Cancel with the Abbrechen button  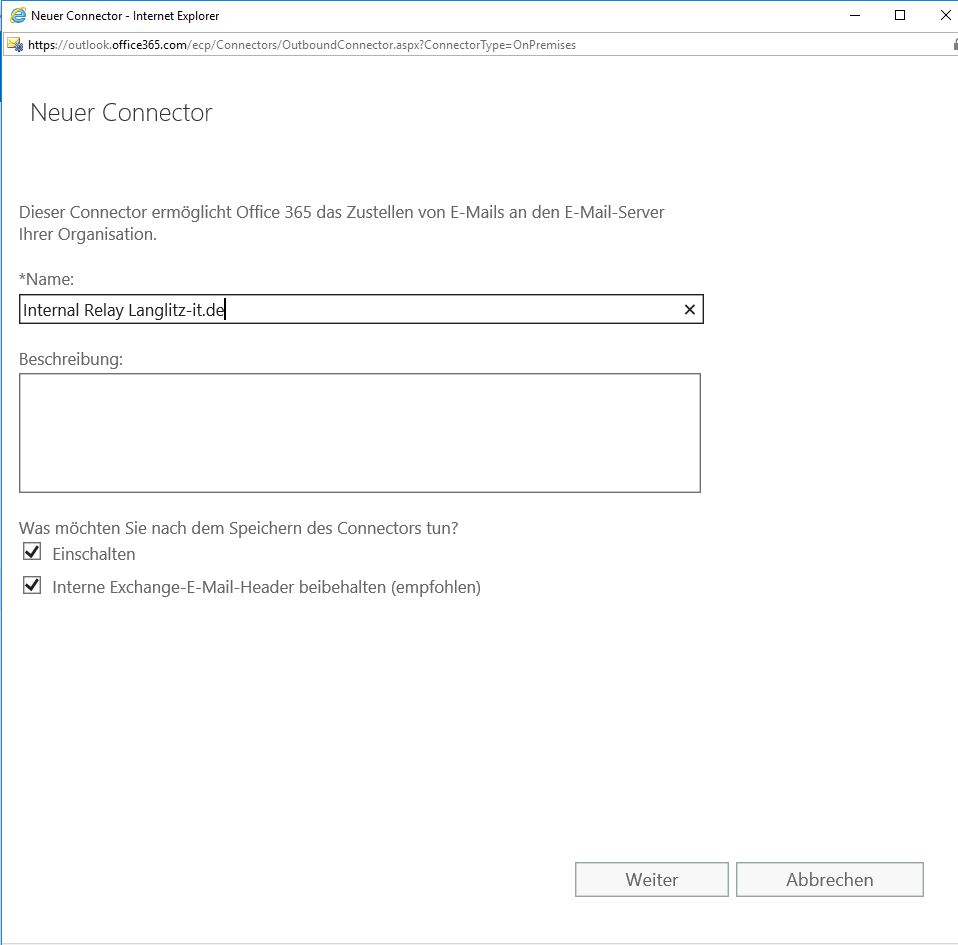(x=830, y=880)
